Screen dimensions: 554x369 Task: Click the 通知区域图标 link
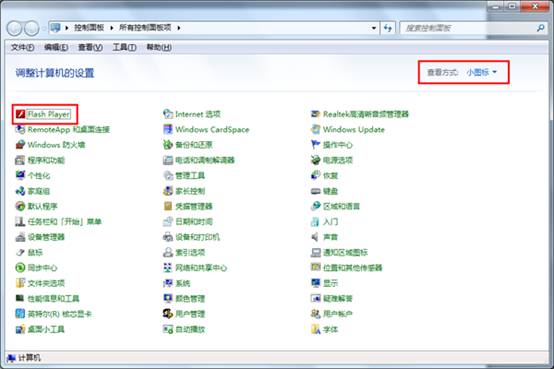click(x=345, y=252)
